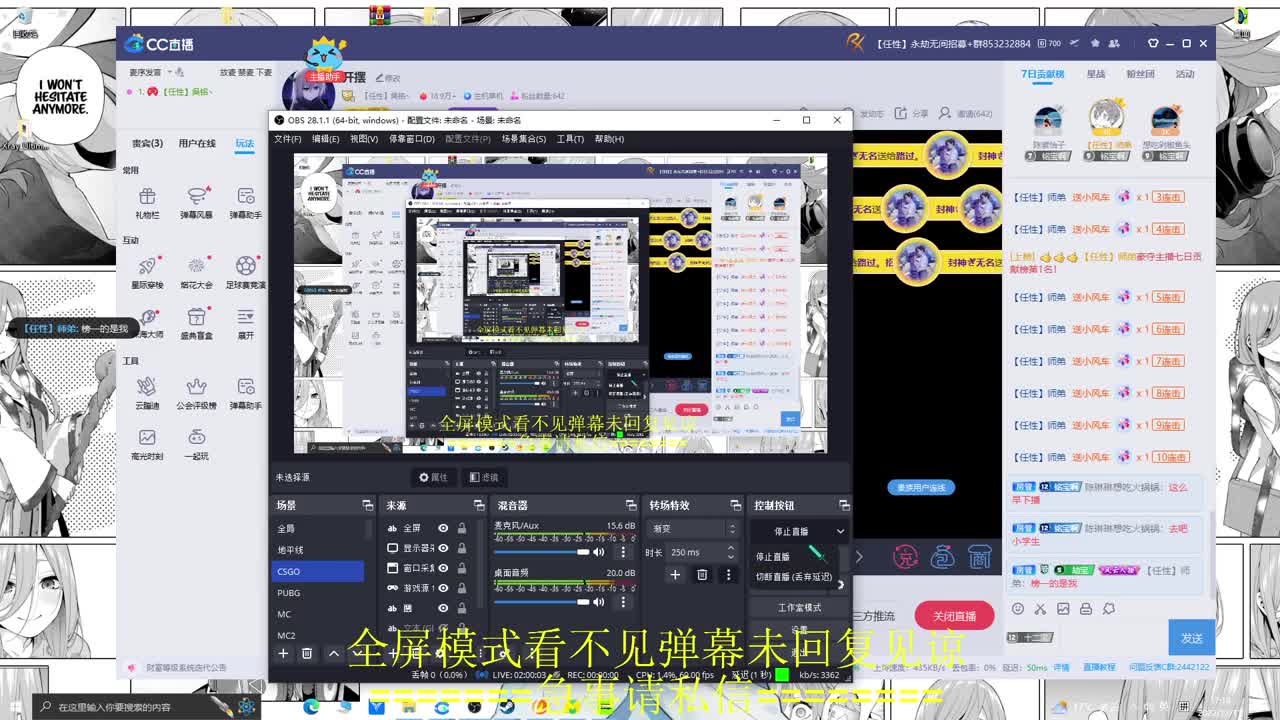Open the 滤镜 (Filters) panel in OBS

click(481, 477)
